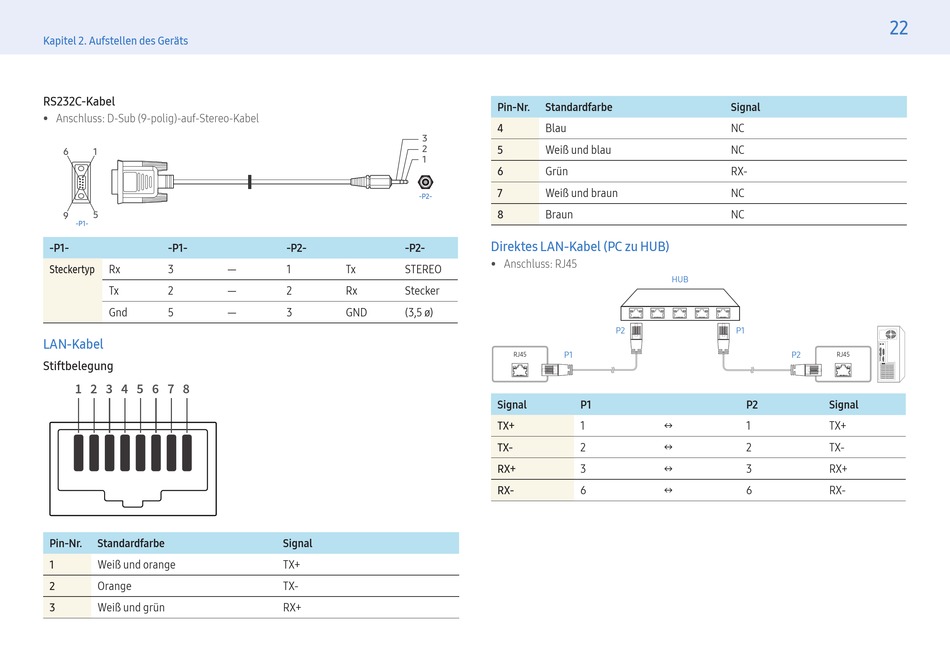Viewport: 950px width, 672px height.
Task: Click the 3.5mm stereo jack socket symbol
Action: [425, 183]
